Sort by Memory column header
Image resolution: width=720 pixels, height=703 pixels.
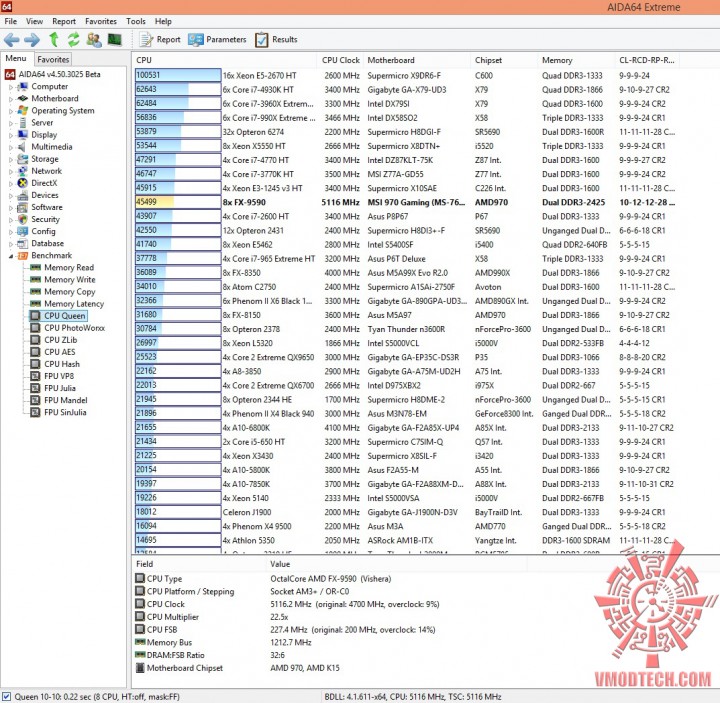[x=576, y=60]
